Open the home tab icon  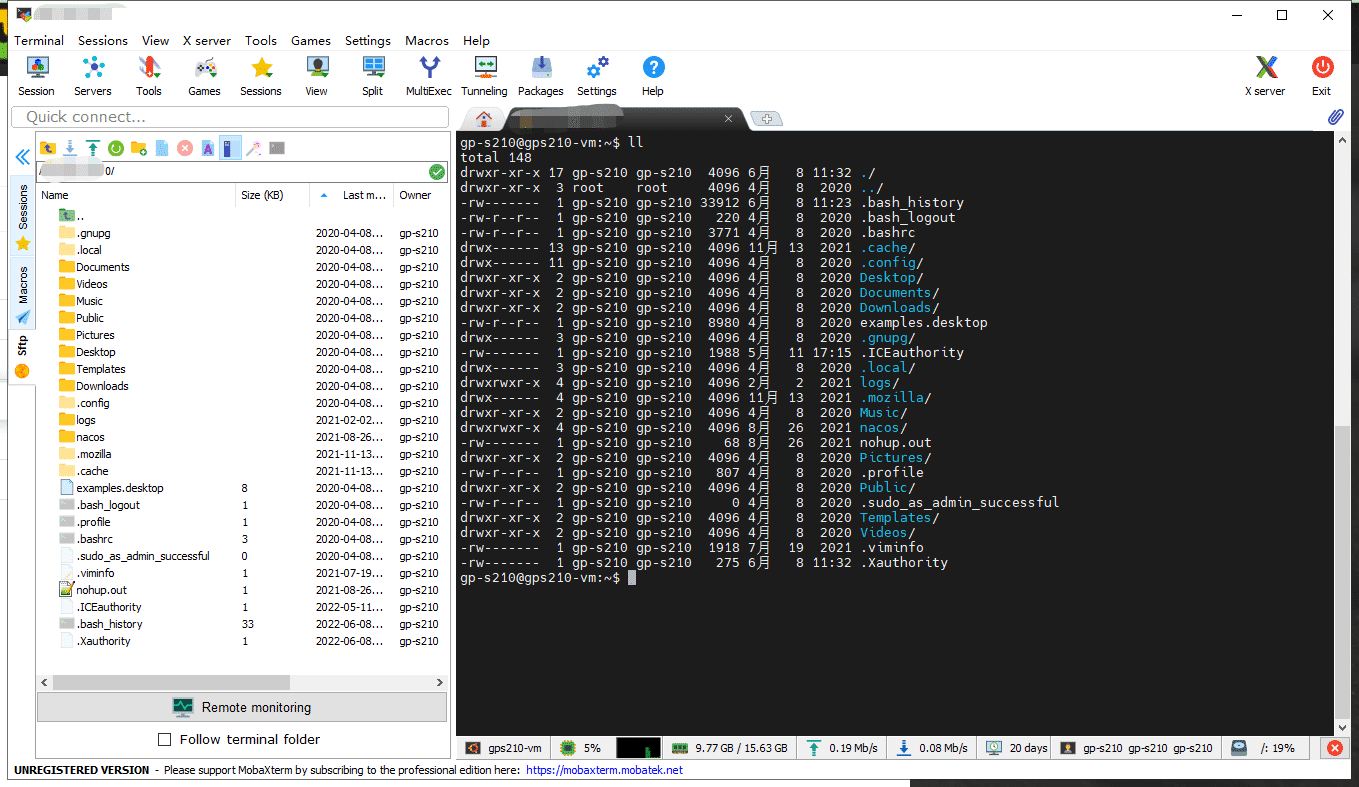484,119
